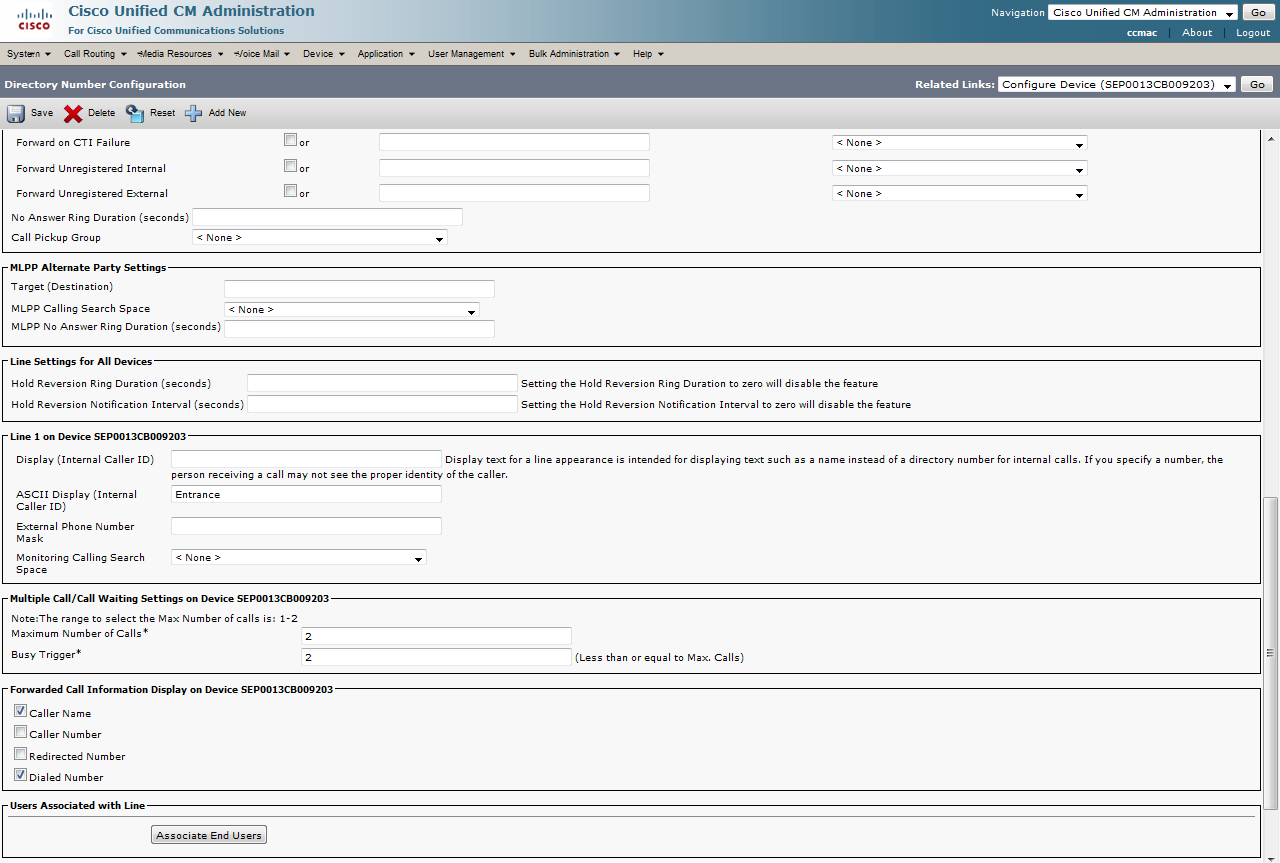The height and width of the screenshot is (863, 1280).
Task: Click the Logout link
Action: point(1252,33)
